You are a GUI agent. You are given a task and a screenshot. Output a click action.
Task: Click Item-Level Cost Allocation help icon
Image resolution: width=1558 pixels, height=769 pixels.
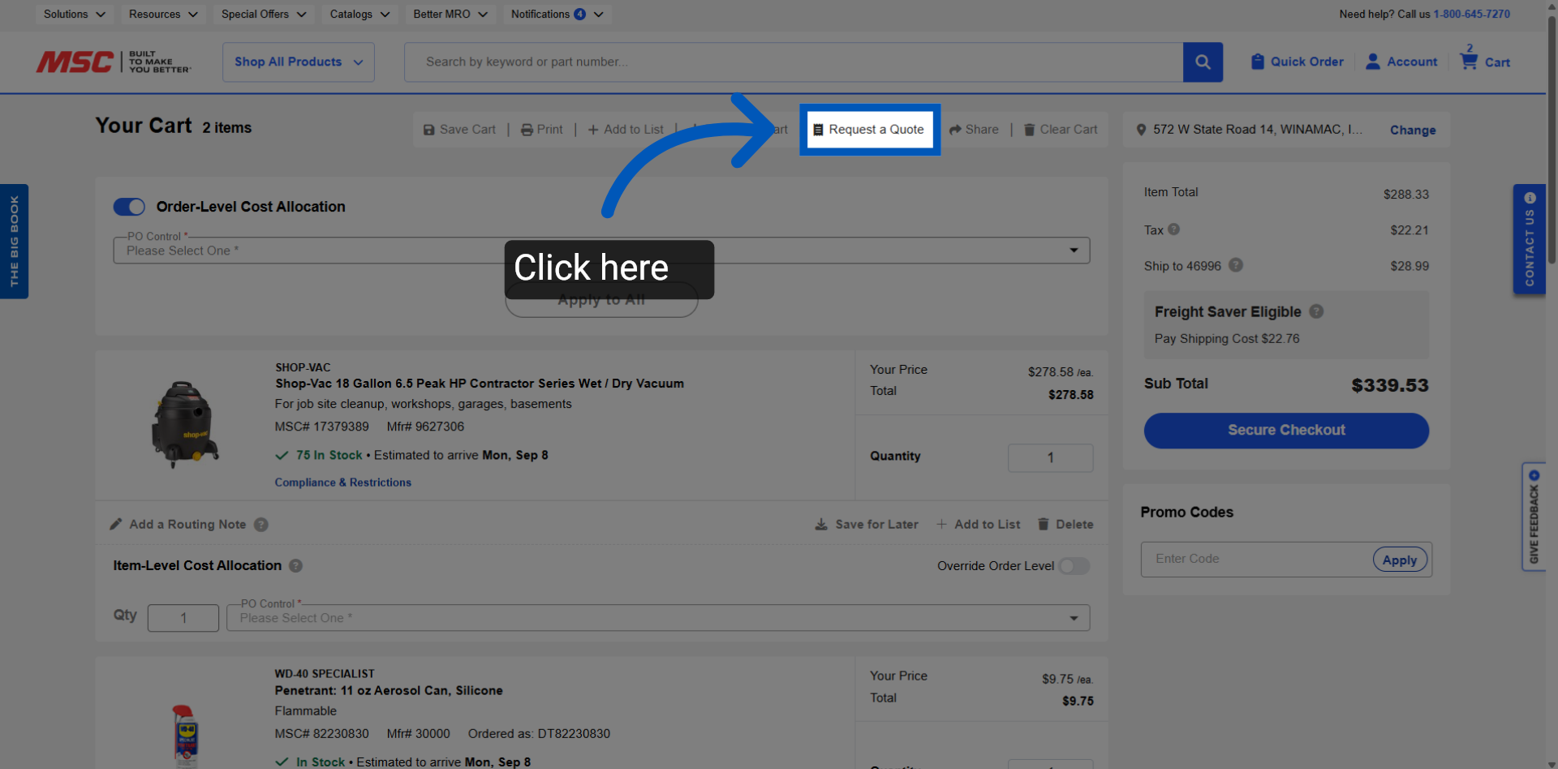point(296,565)
